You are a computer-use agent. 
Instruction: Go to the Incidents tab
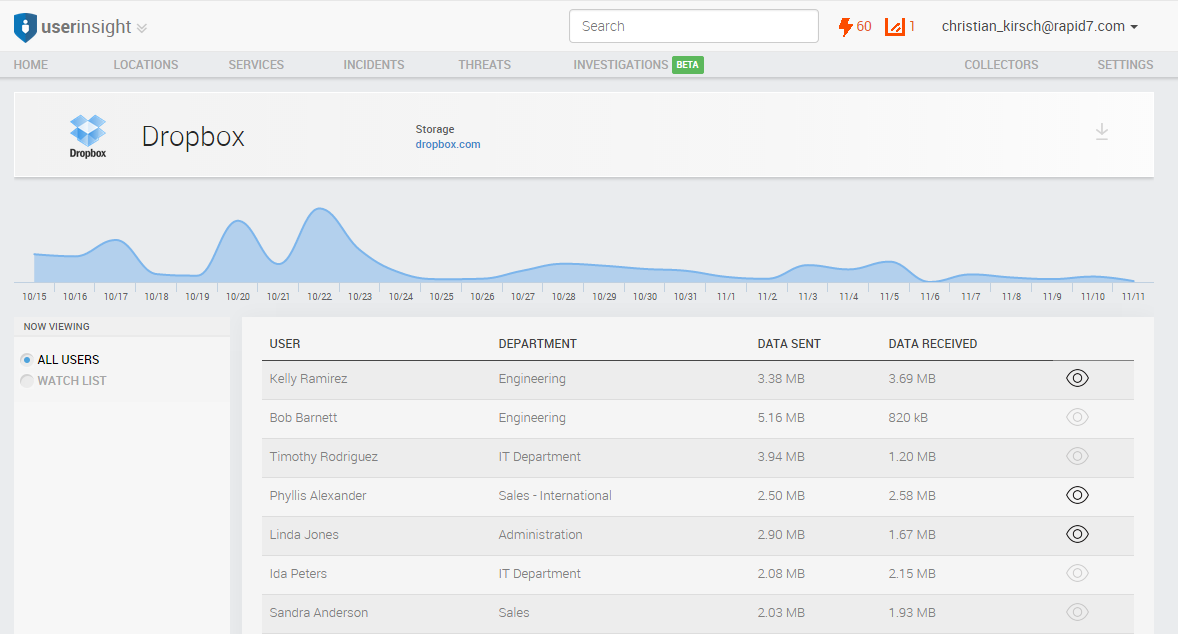373,65
